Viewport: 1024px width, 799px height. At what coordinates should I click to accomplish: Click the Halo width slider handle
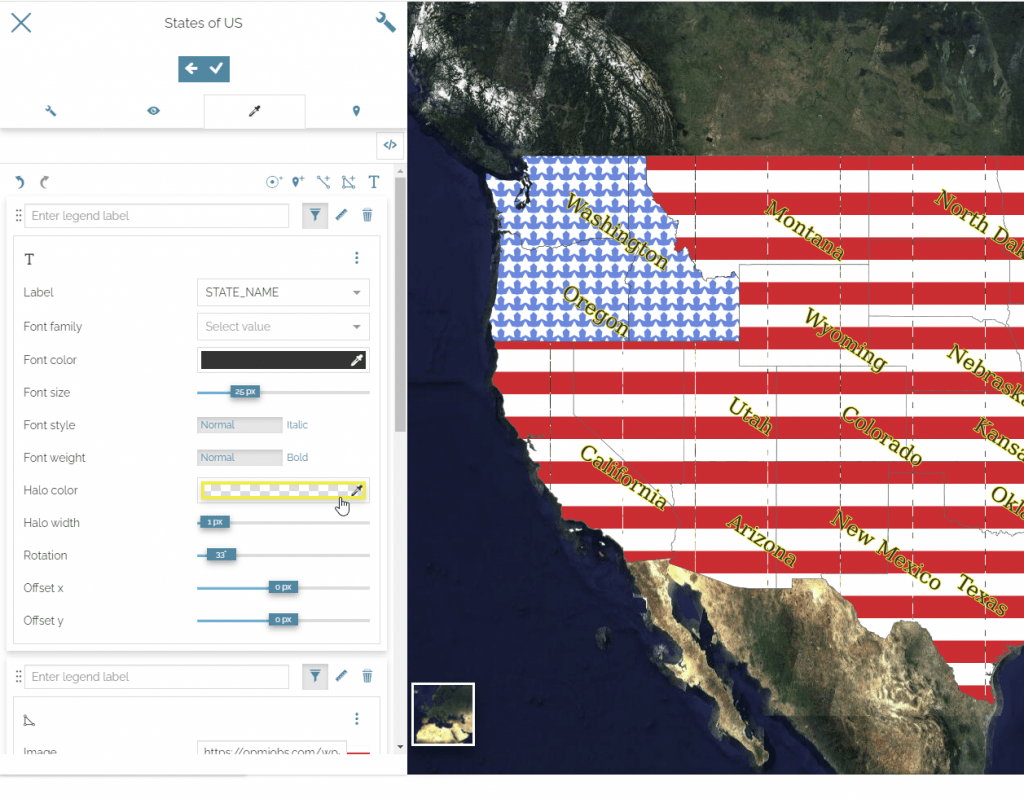215,522
